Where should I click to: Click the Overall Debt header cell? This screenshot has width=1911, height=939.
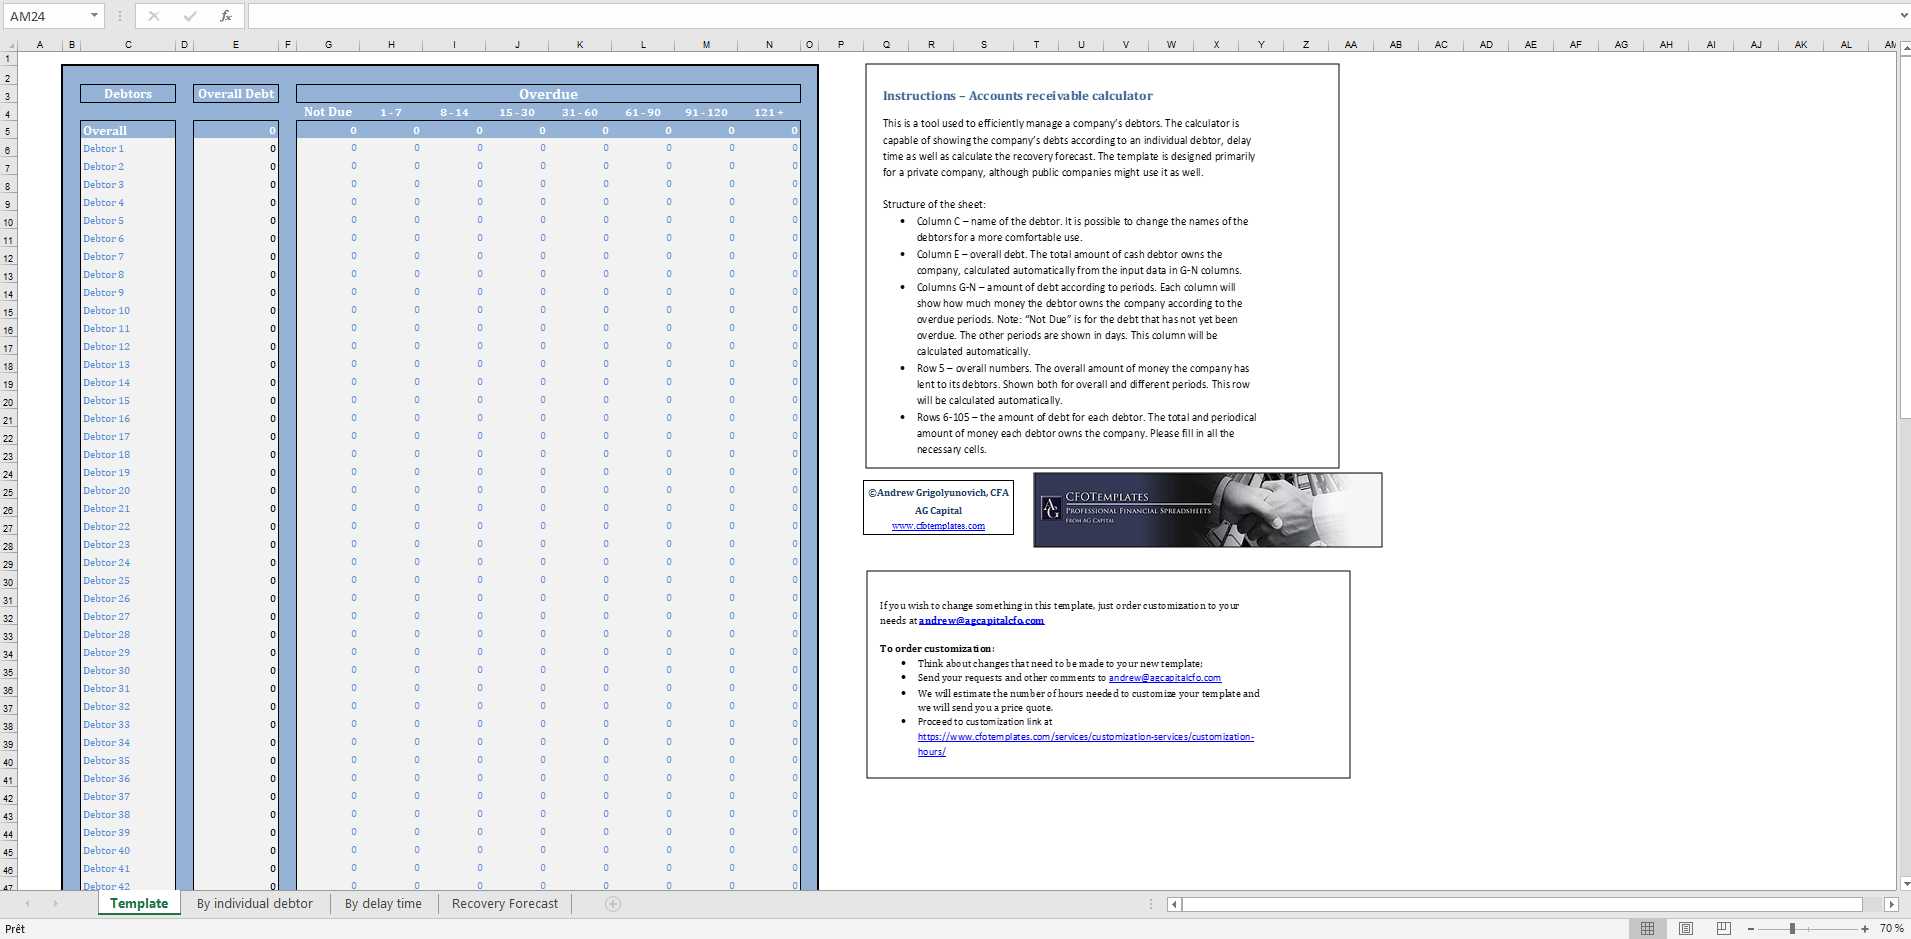[x=236, y=94]
